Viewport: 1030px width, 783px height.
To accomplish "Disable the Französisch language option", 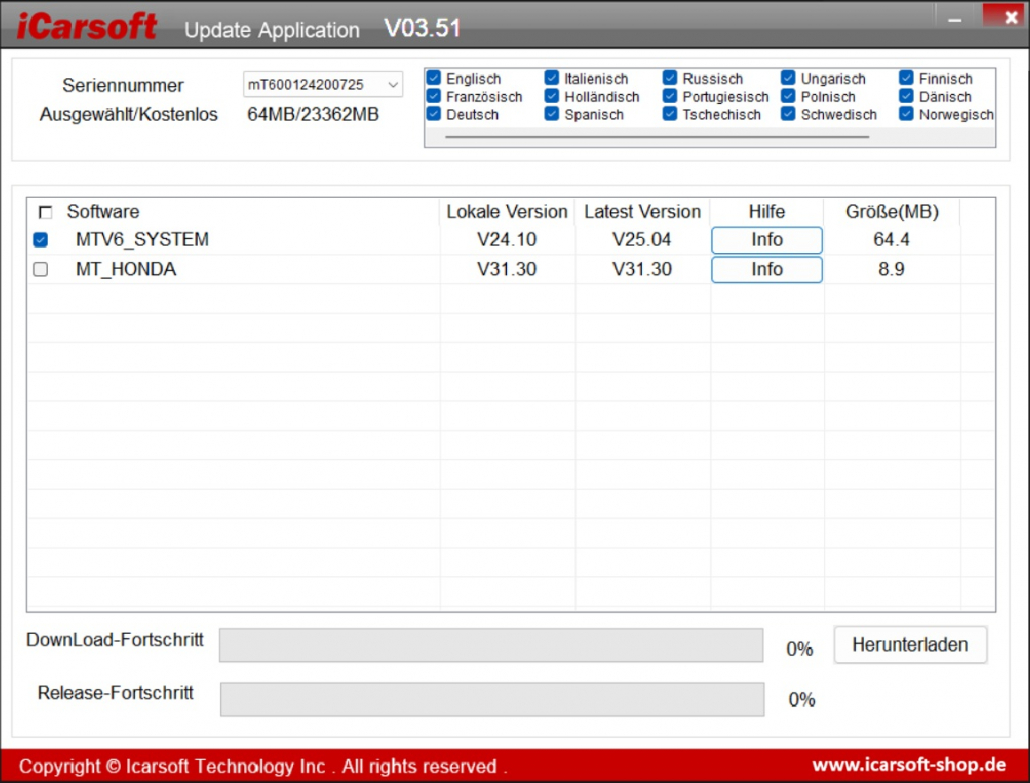I will pyautogui.click(x=434, y=96).
